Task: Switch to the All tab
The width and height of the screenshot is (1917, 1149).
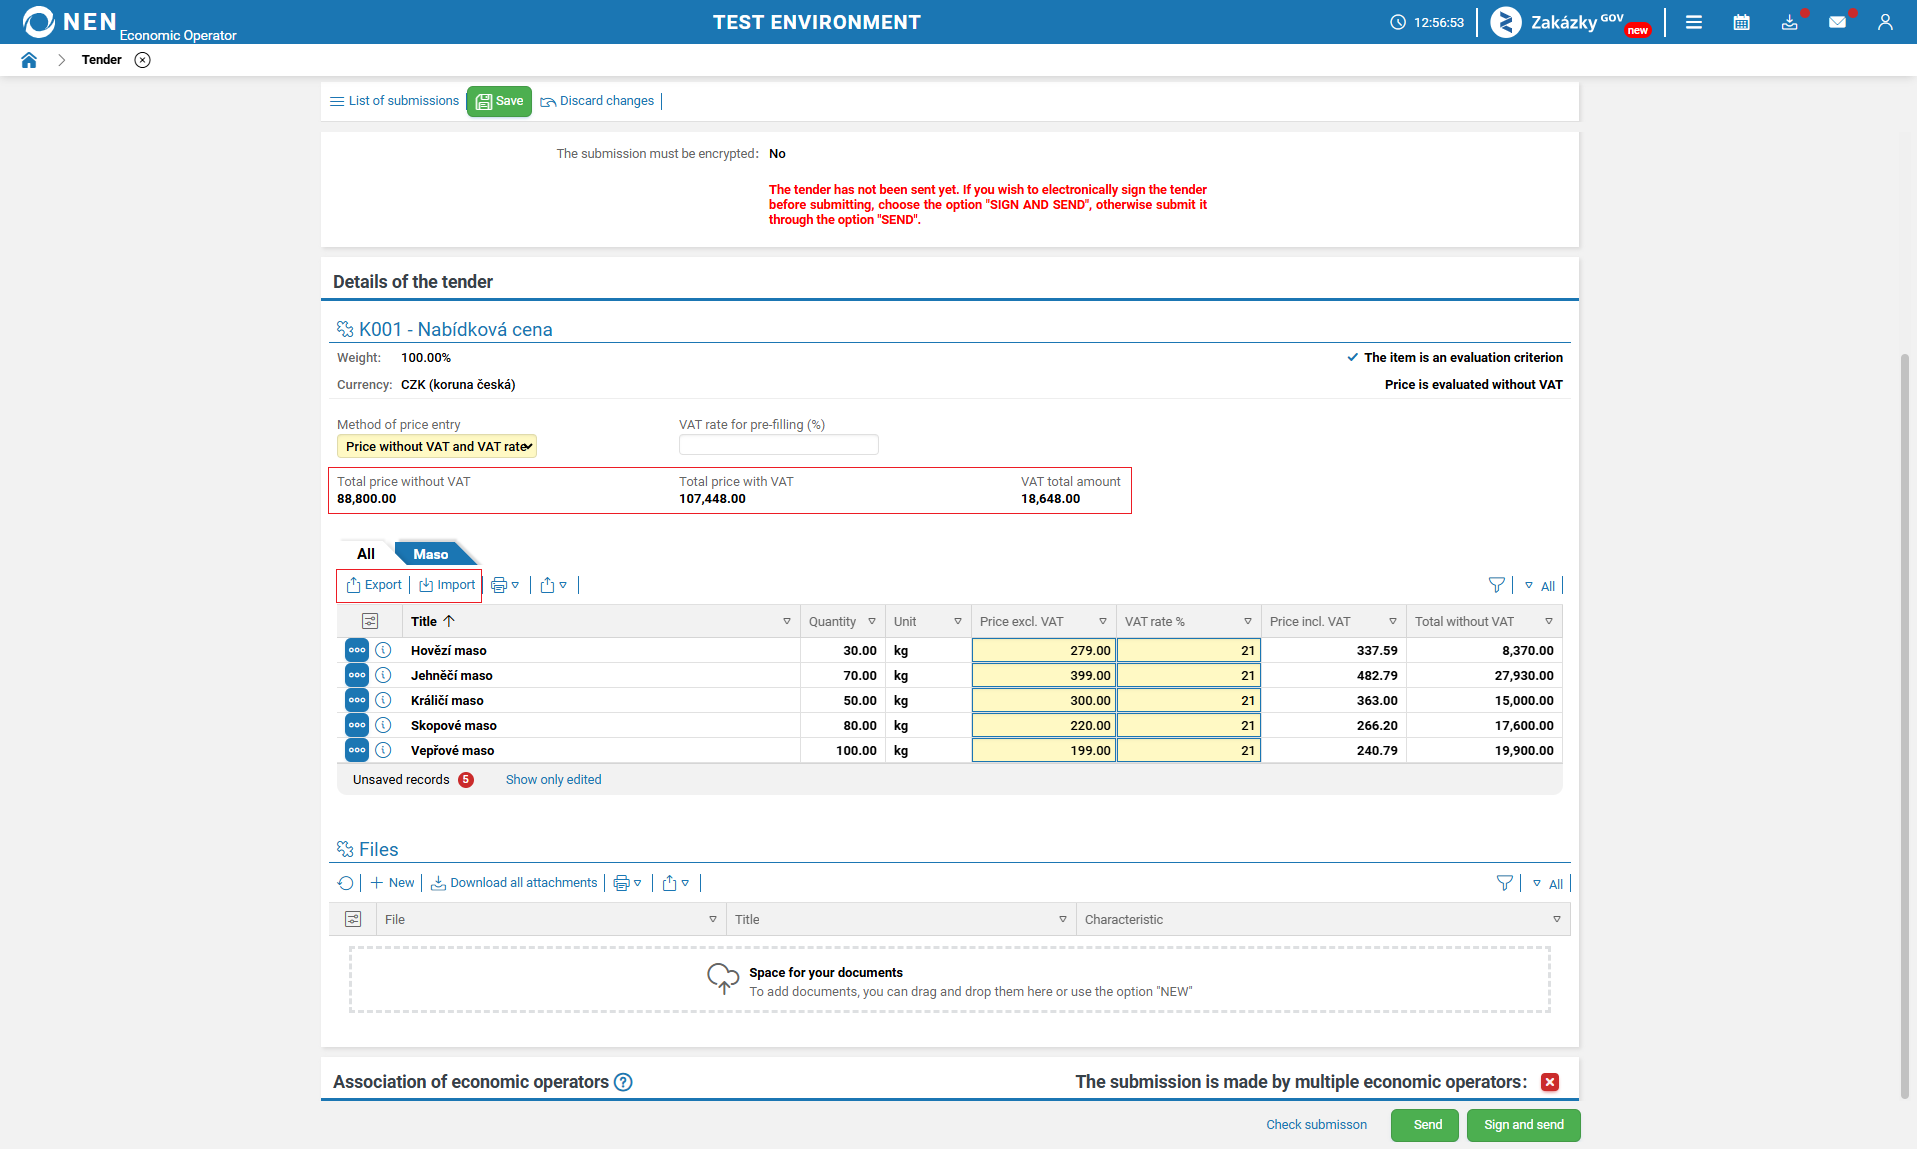Action: tap(366, 554)
